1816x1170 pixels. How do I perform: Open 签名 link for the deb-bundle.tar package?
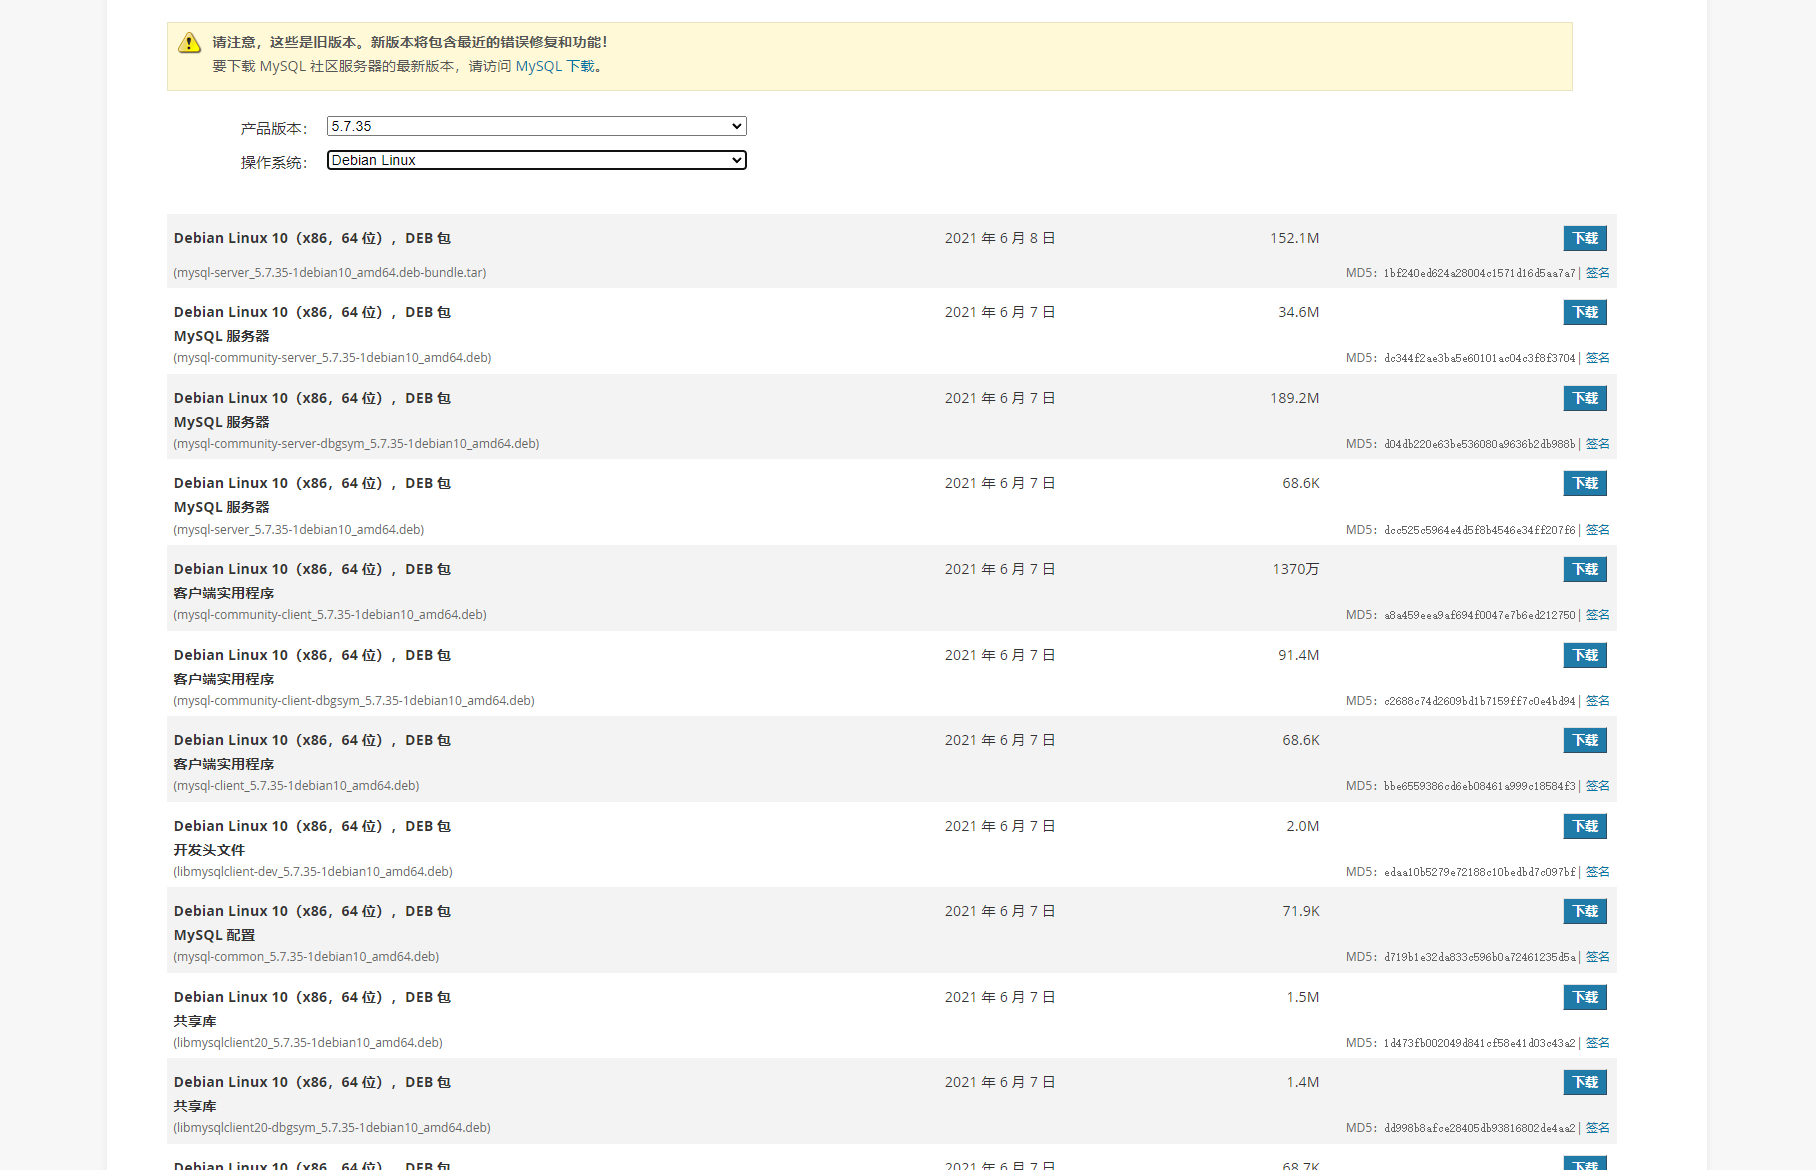(x=1598, y=273)
